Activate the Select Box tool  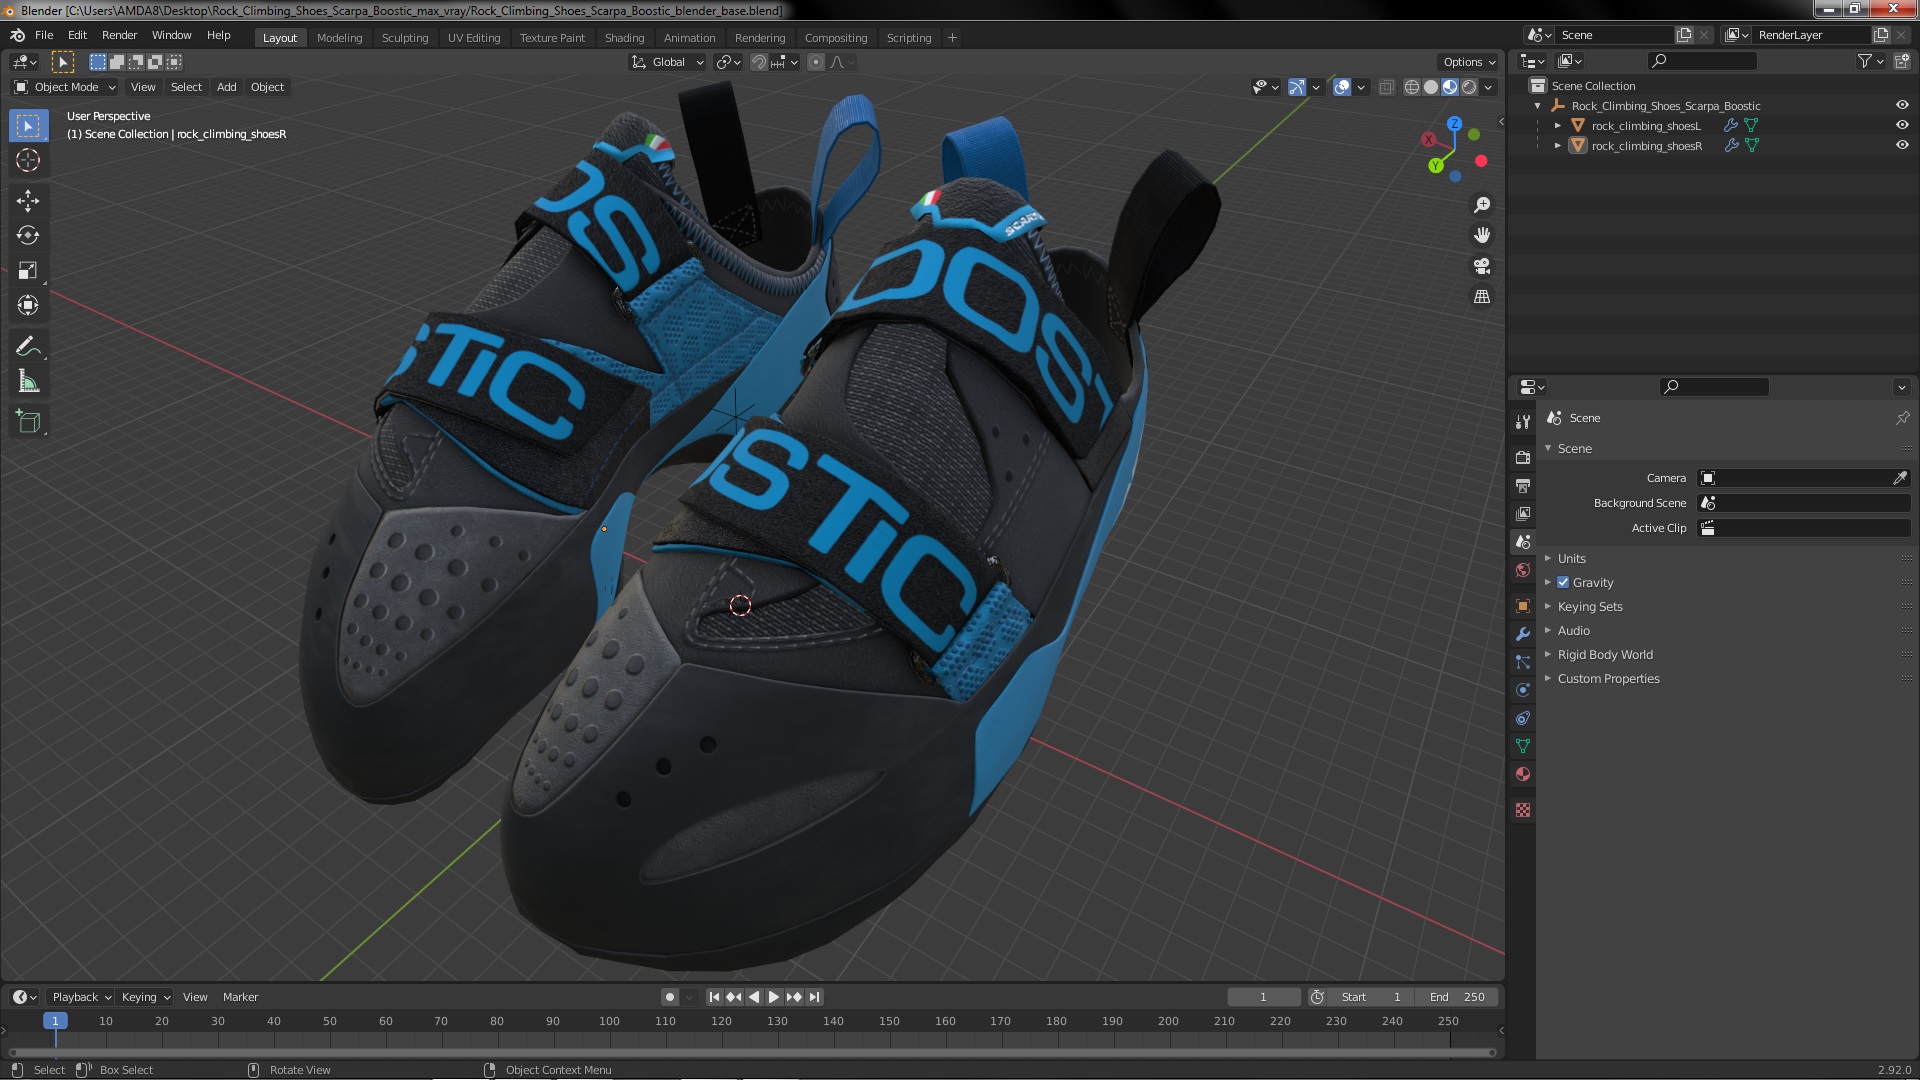click(28, 125)
